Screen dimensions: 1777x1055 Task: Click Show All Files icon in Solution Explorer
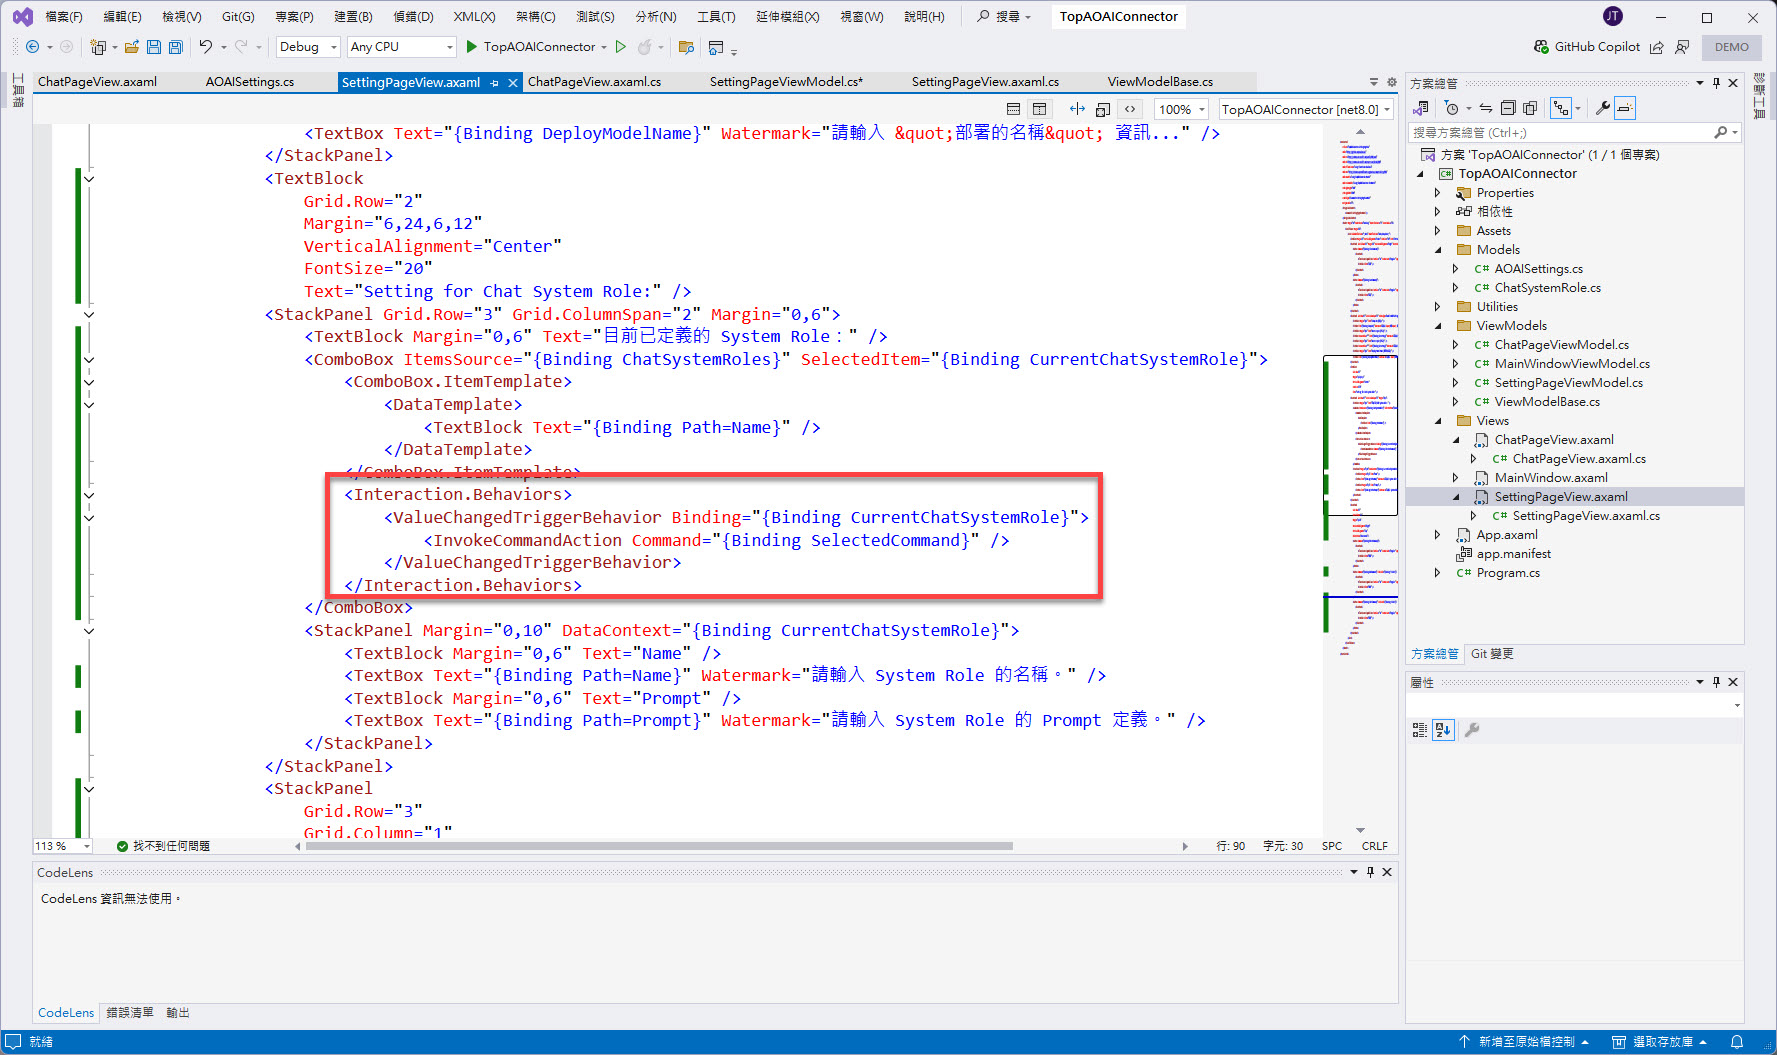1530,108
